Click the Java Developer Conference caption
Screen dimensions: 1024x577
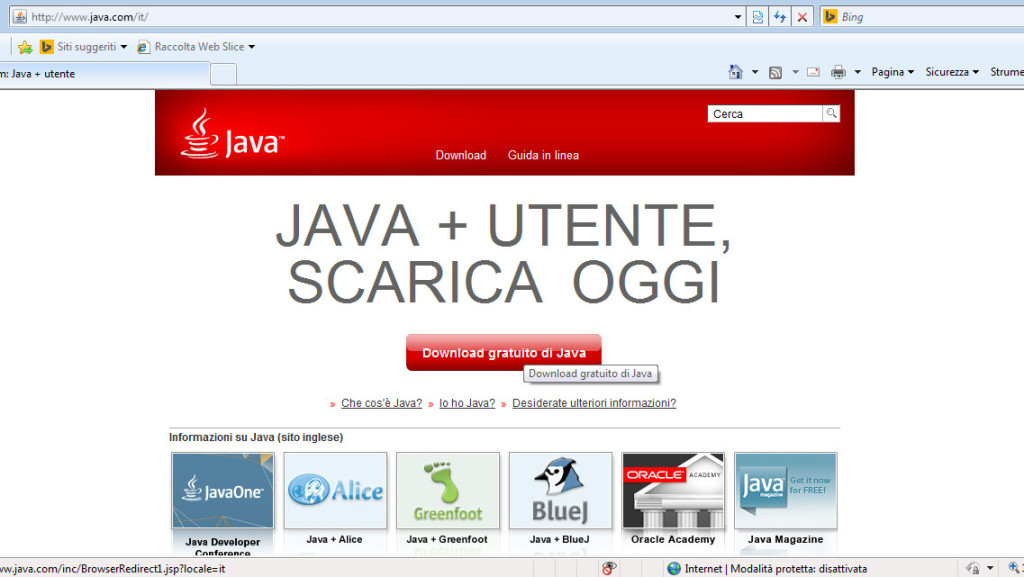tap(222, 547)
